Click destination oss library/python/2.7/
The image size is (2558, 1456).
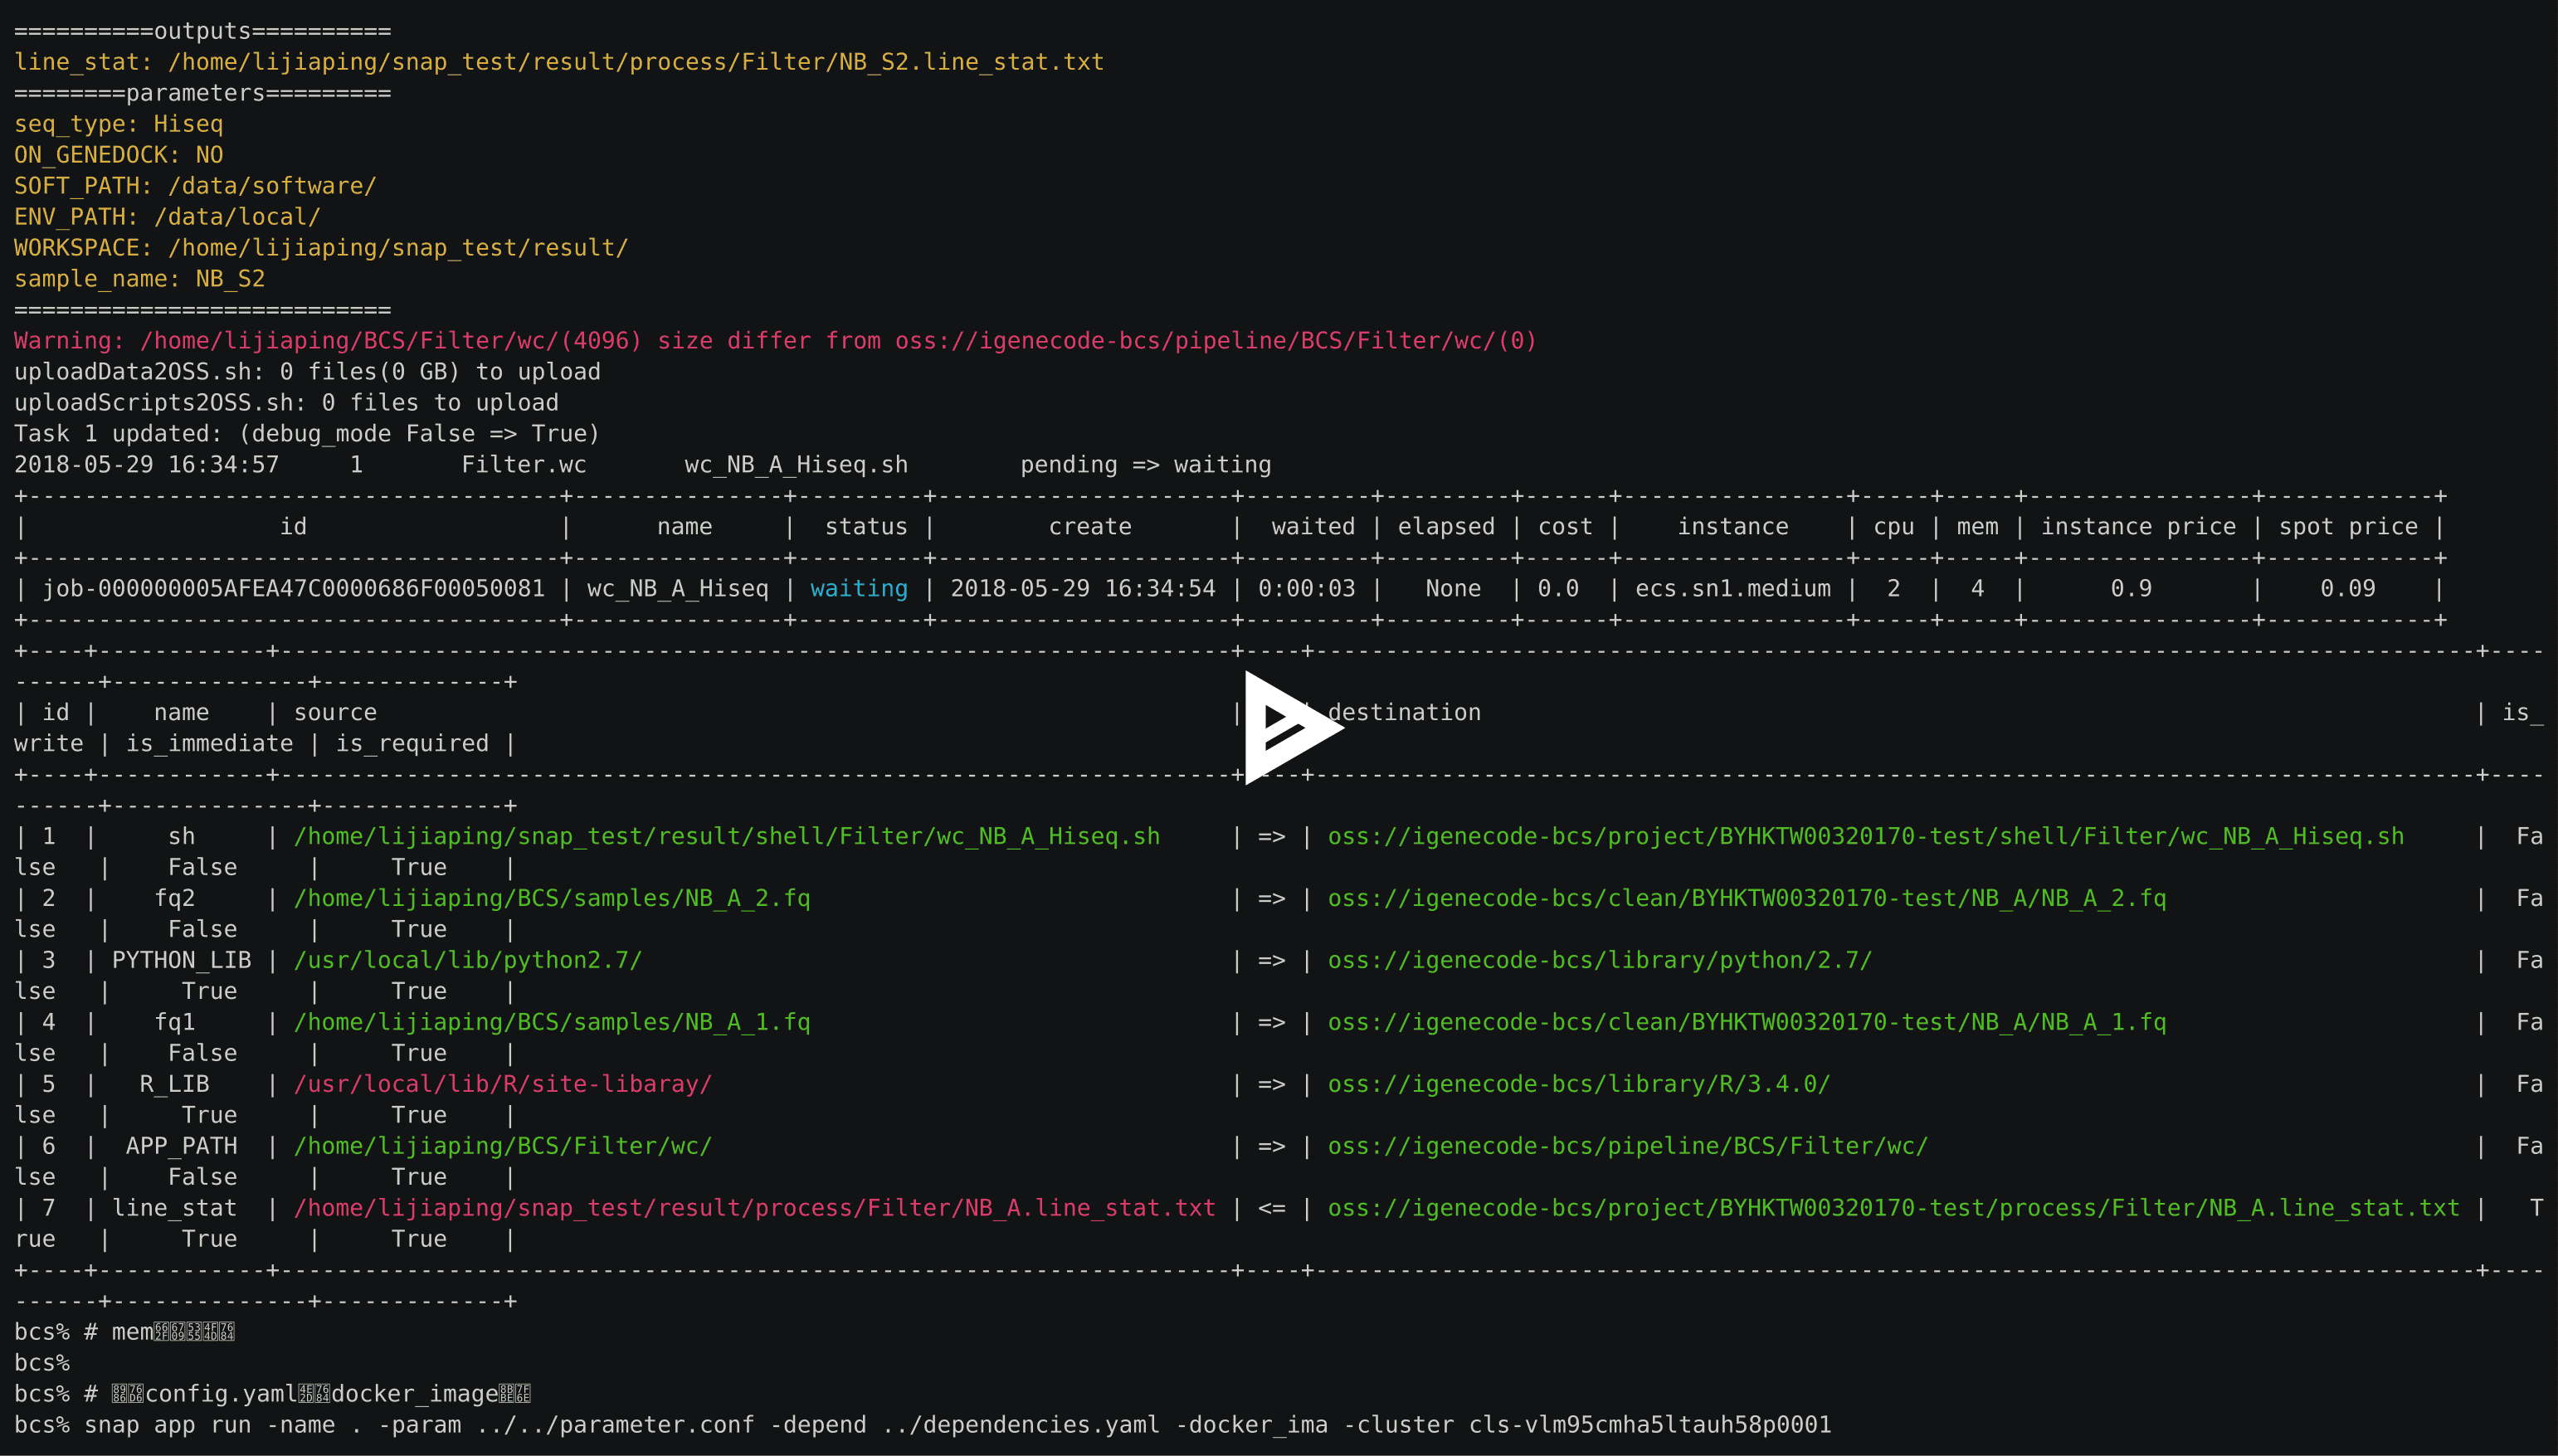point(1600,961)
